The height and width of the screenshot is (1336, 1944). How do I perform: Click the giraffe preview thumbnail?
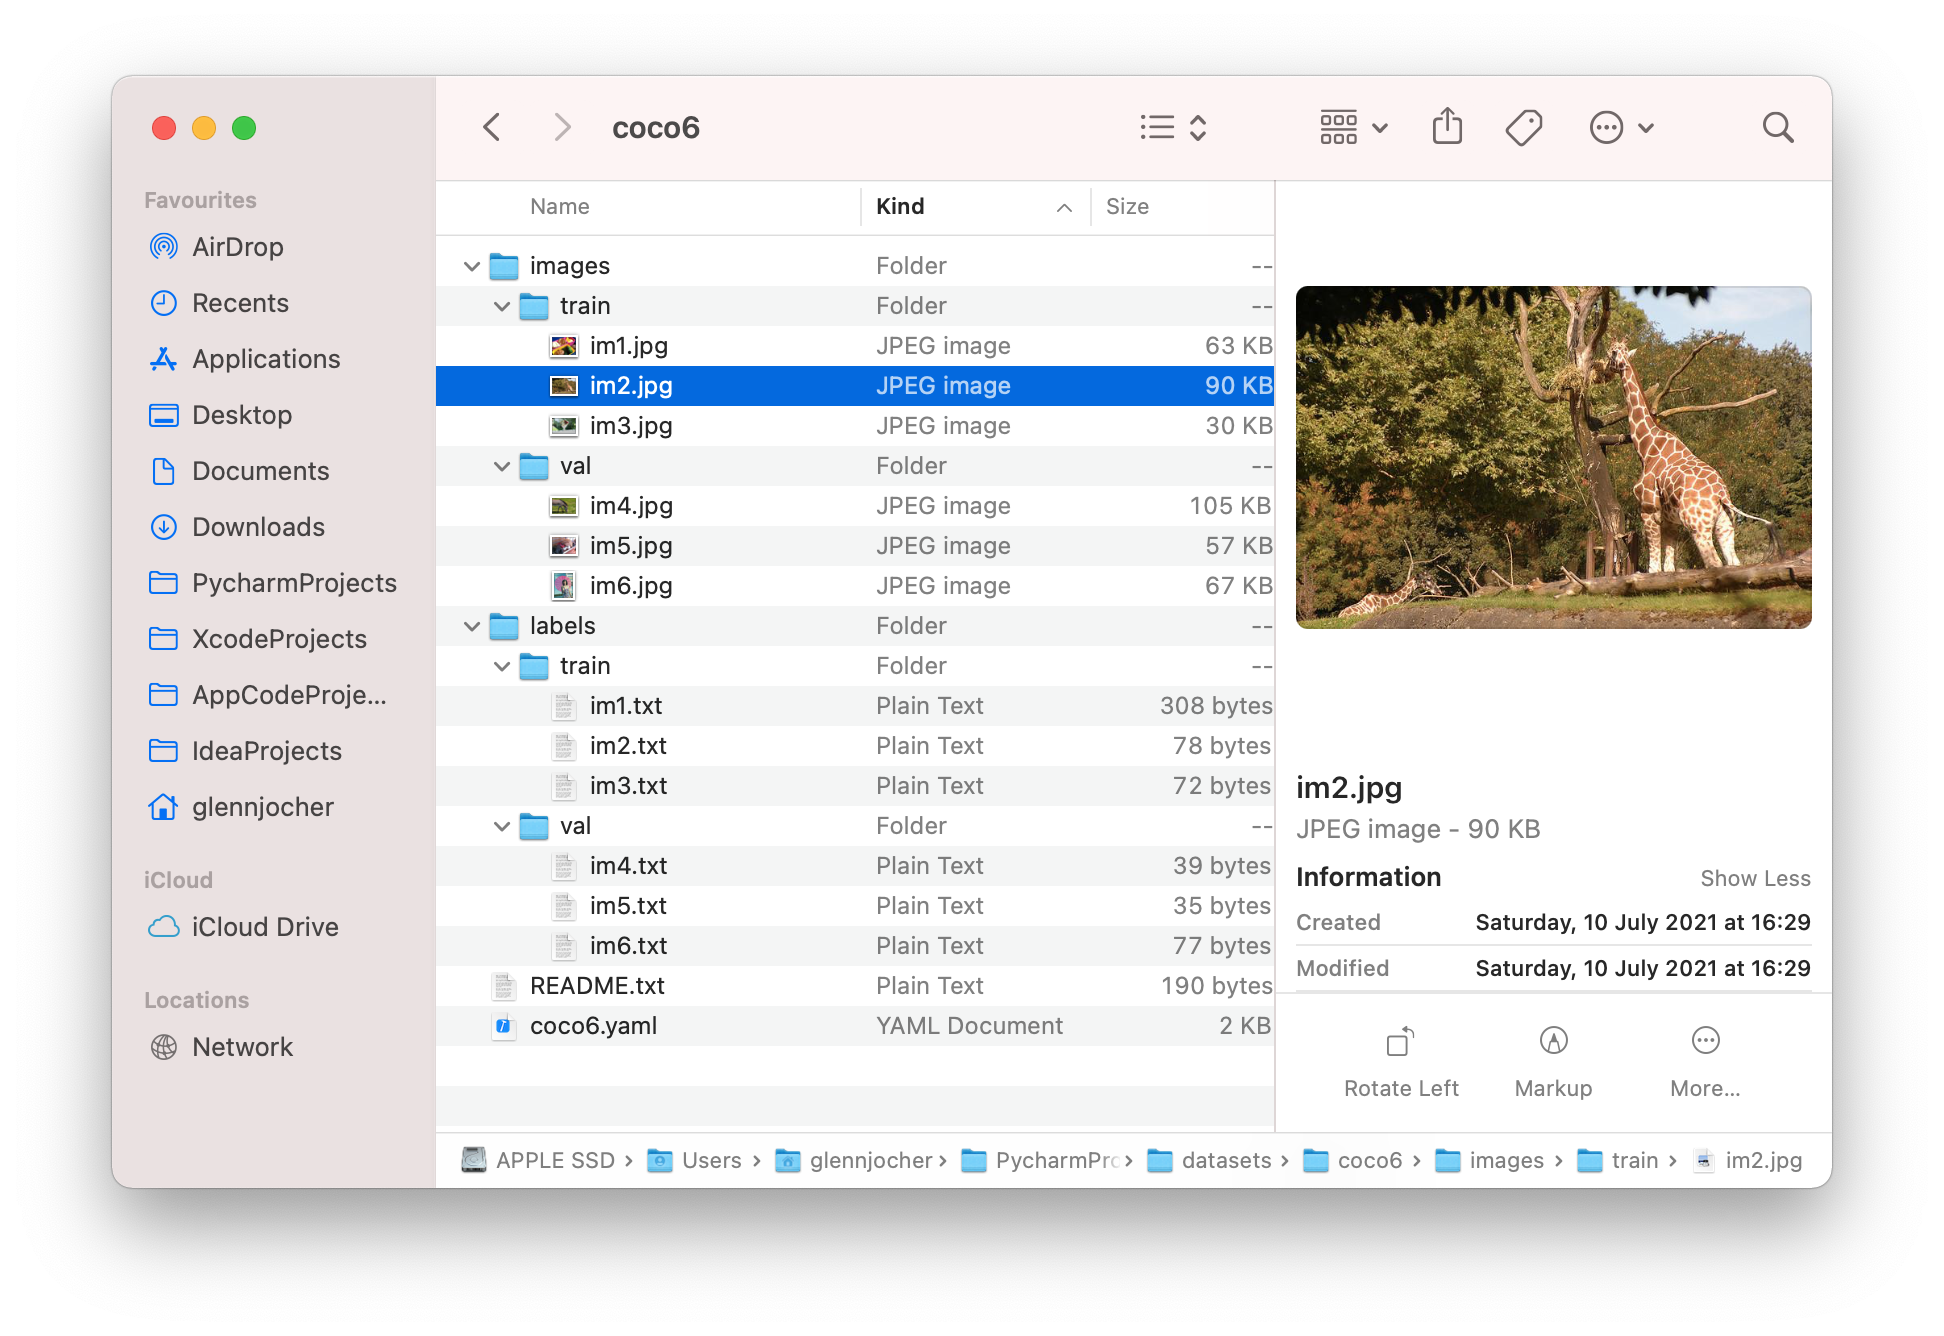click(x=1553, y=457)
